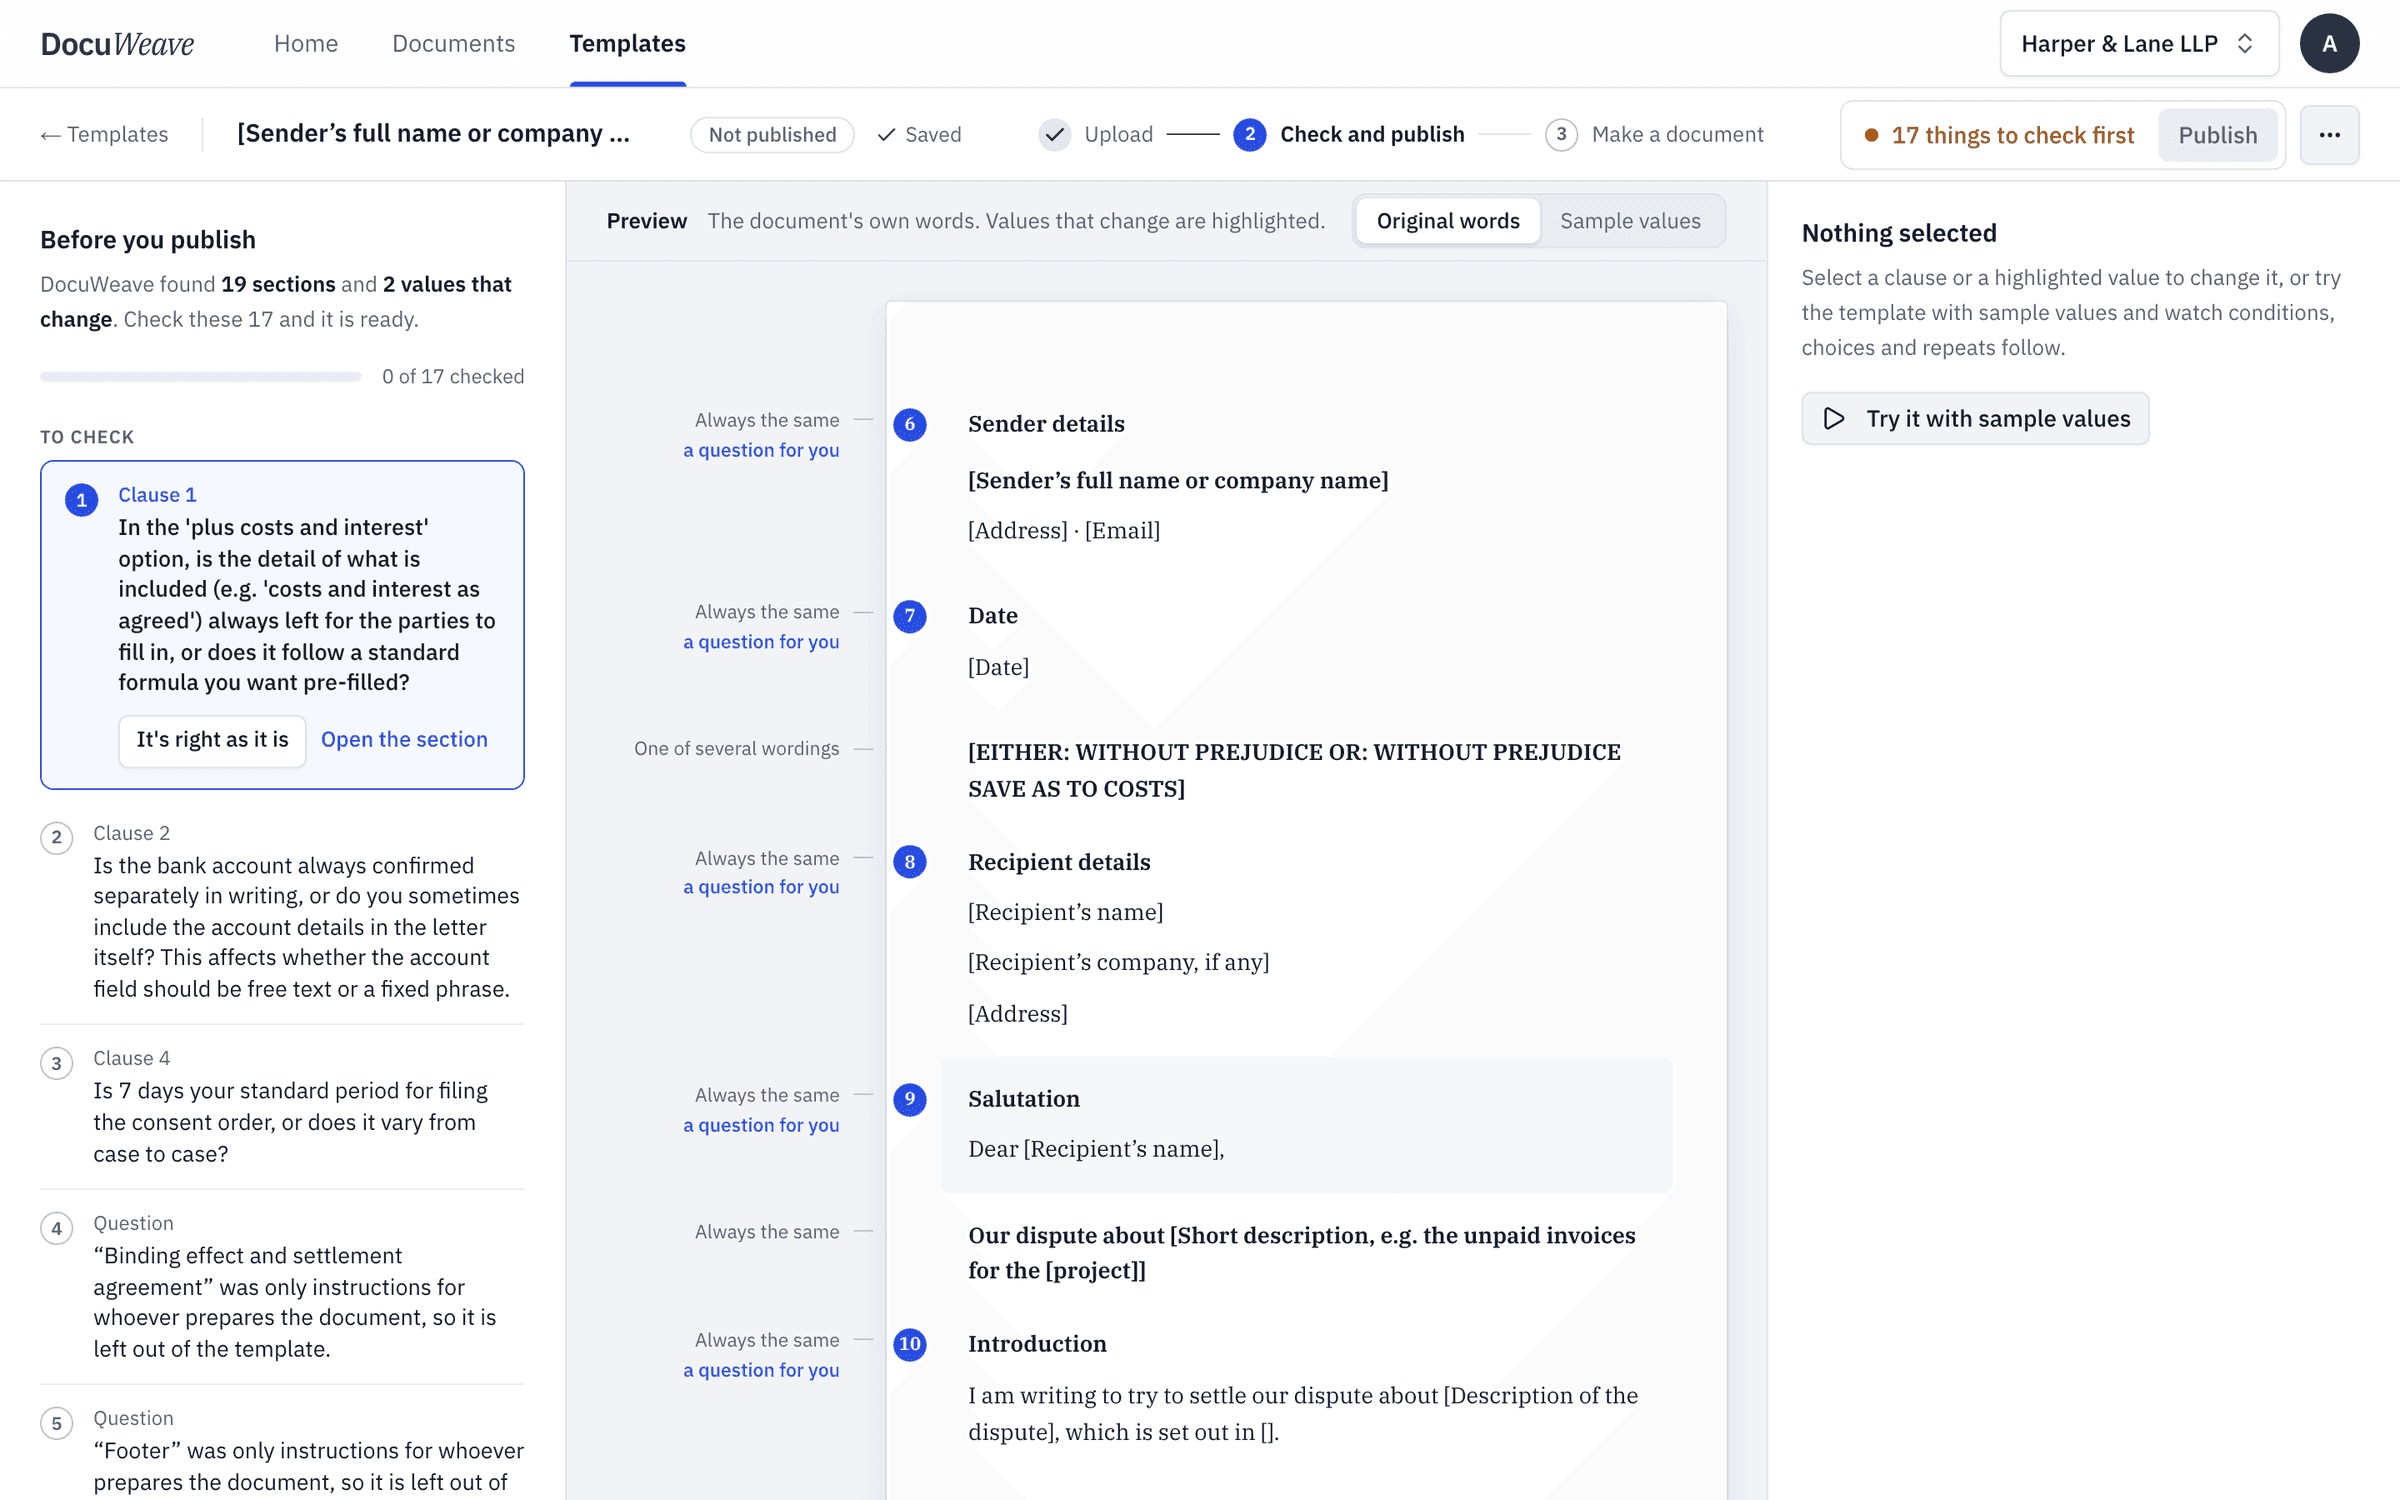The height and width of the screenshot is (1500, 2400).
Task: Click the number 5 circle for Footer question
Action: (56, 1423)
